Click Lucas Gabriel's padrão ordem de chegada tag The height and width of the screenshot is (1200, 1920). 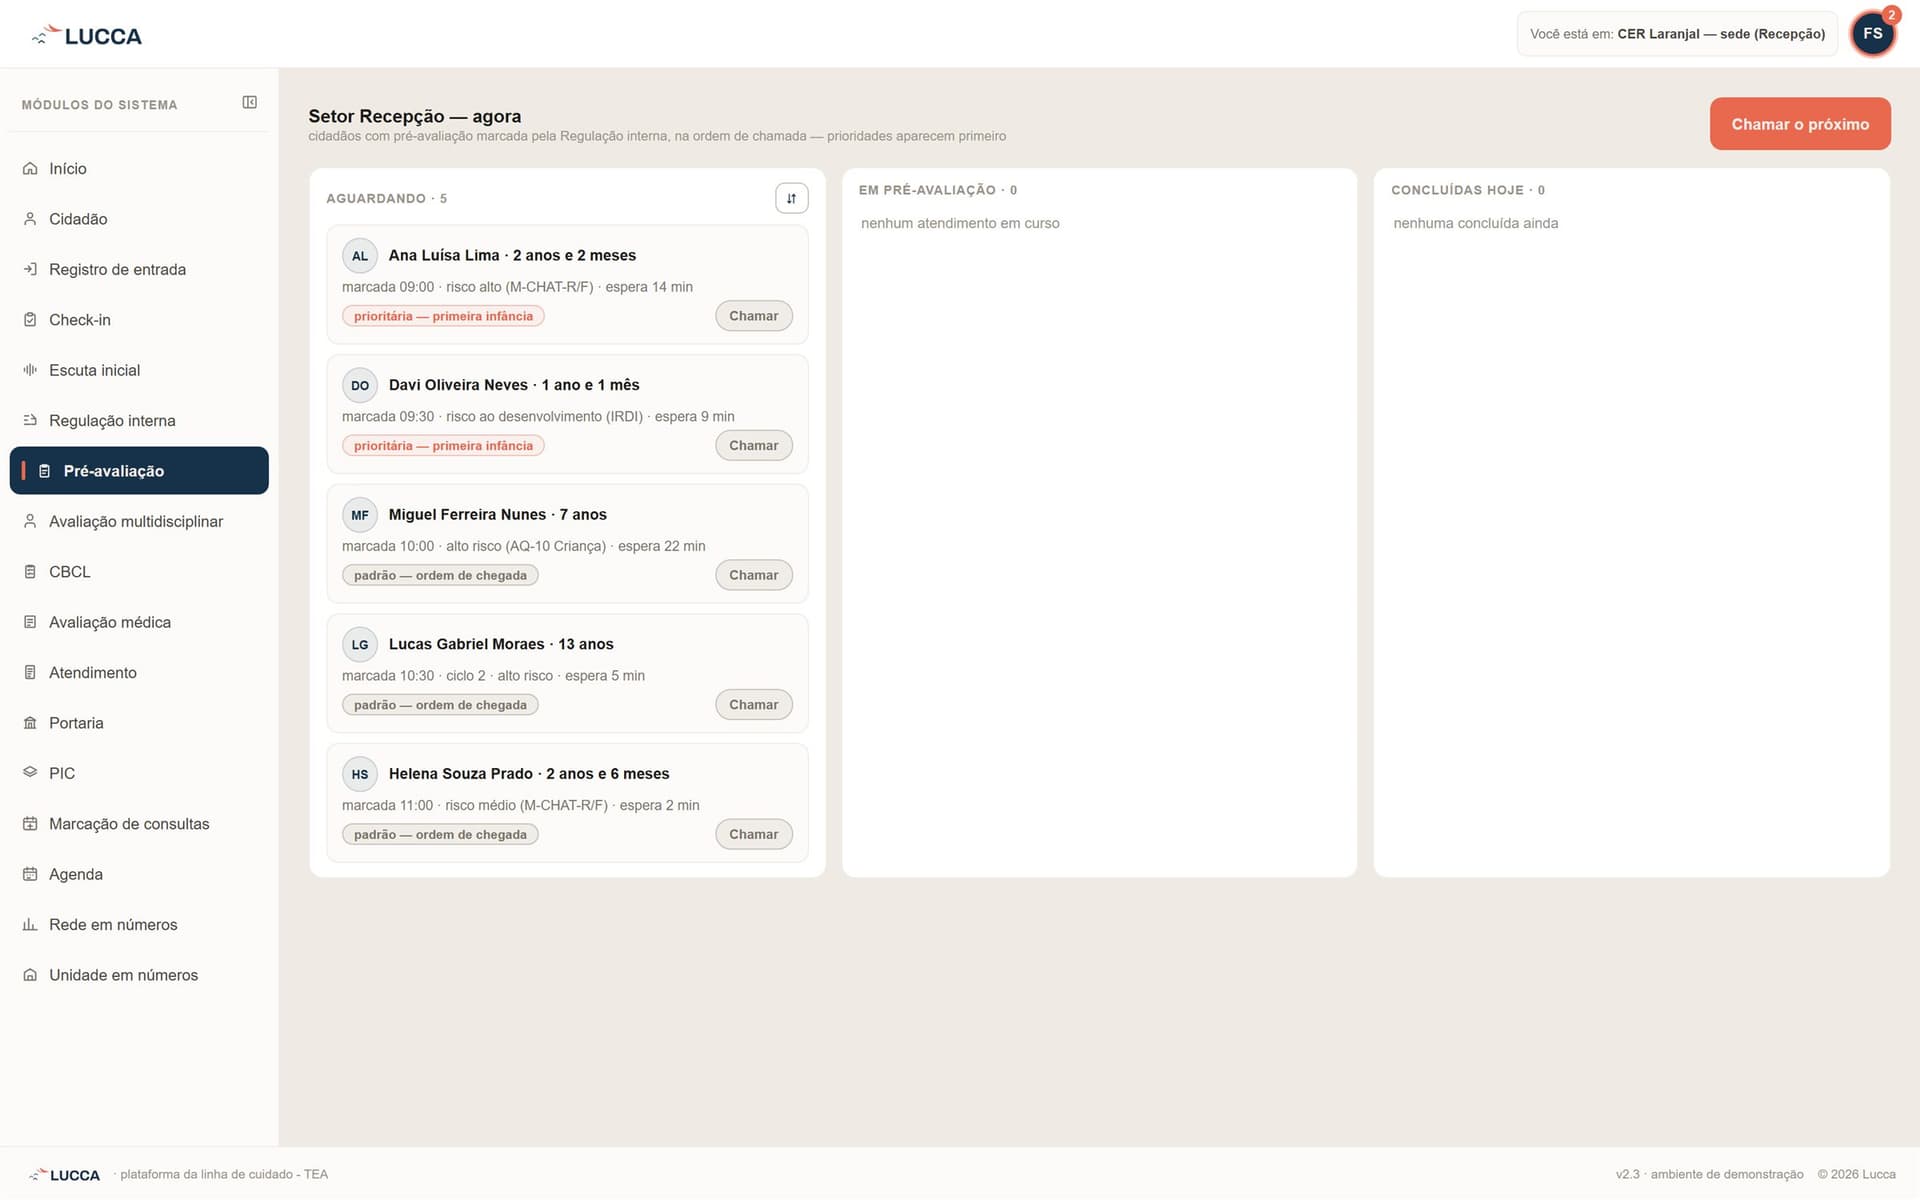[x=440, y=705]
